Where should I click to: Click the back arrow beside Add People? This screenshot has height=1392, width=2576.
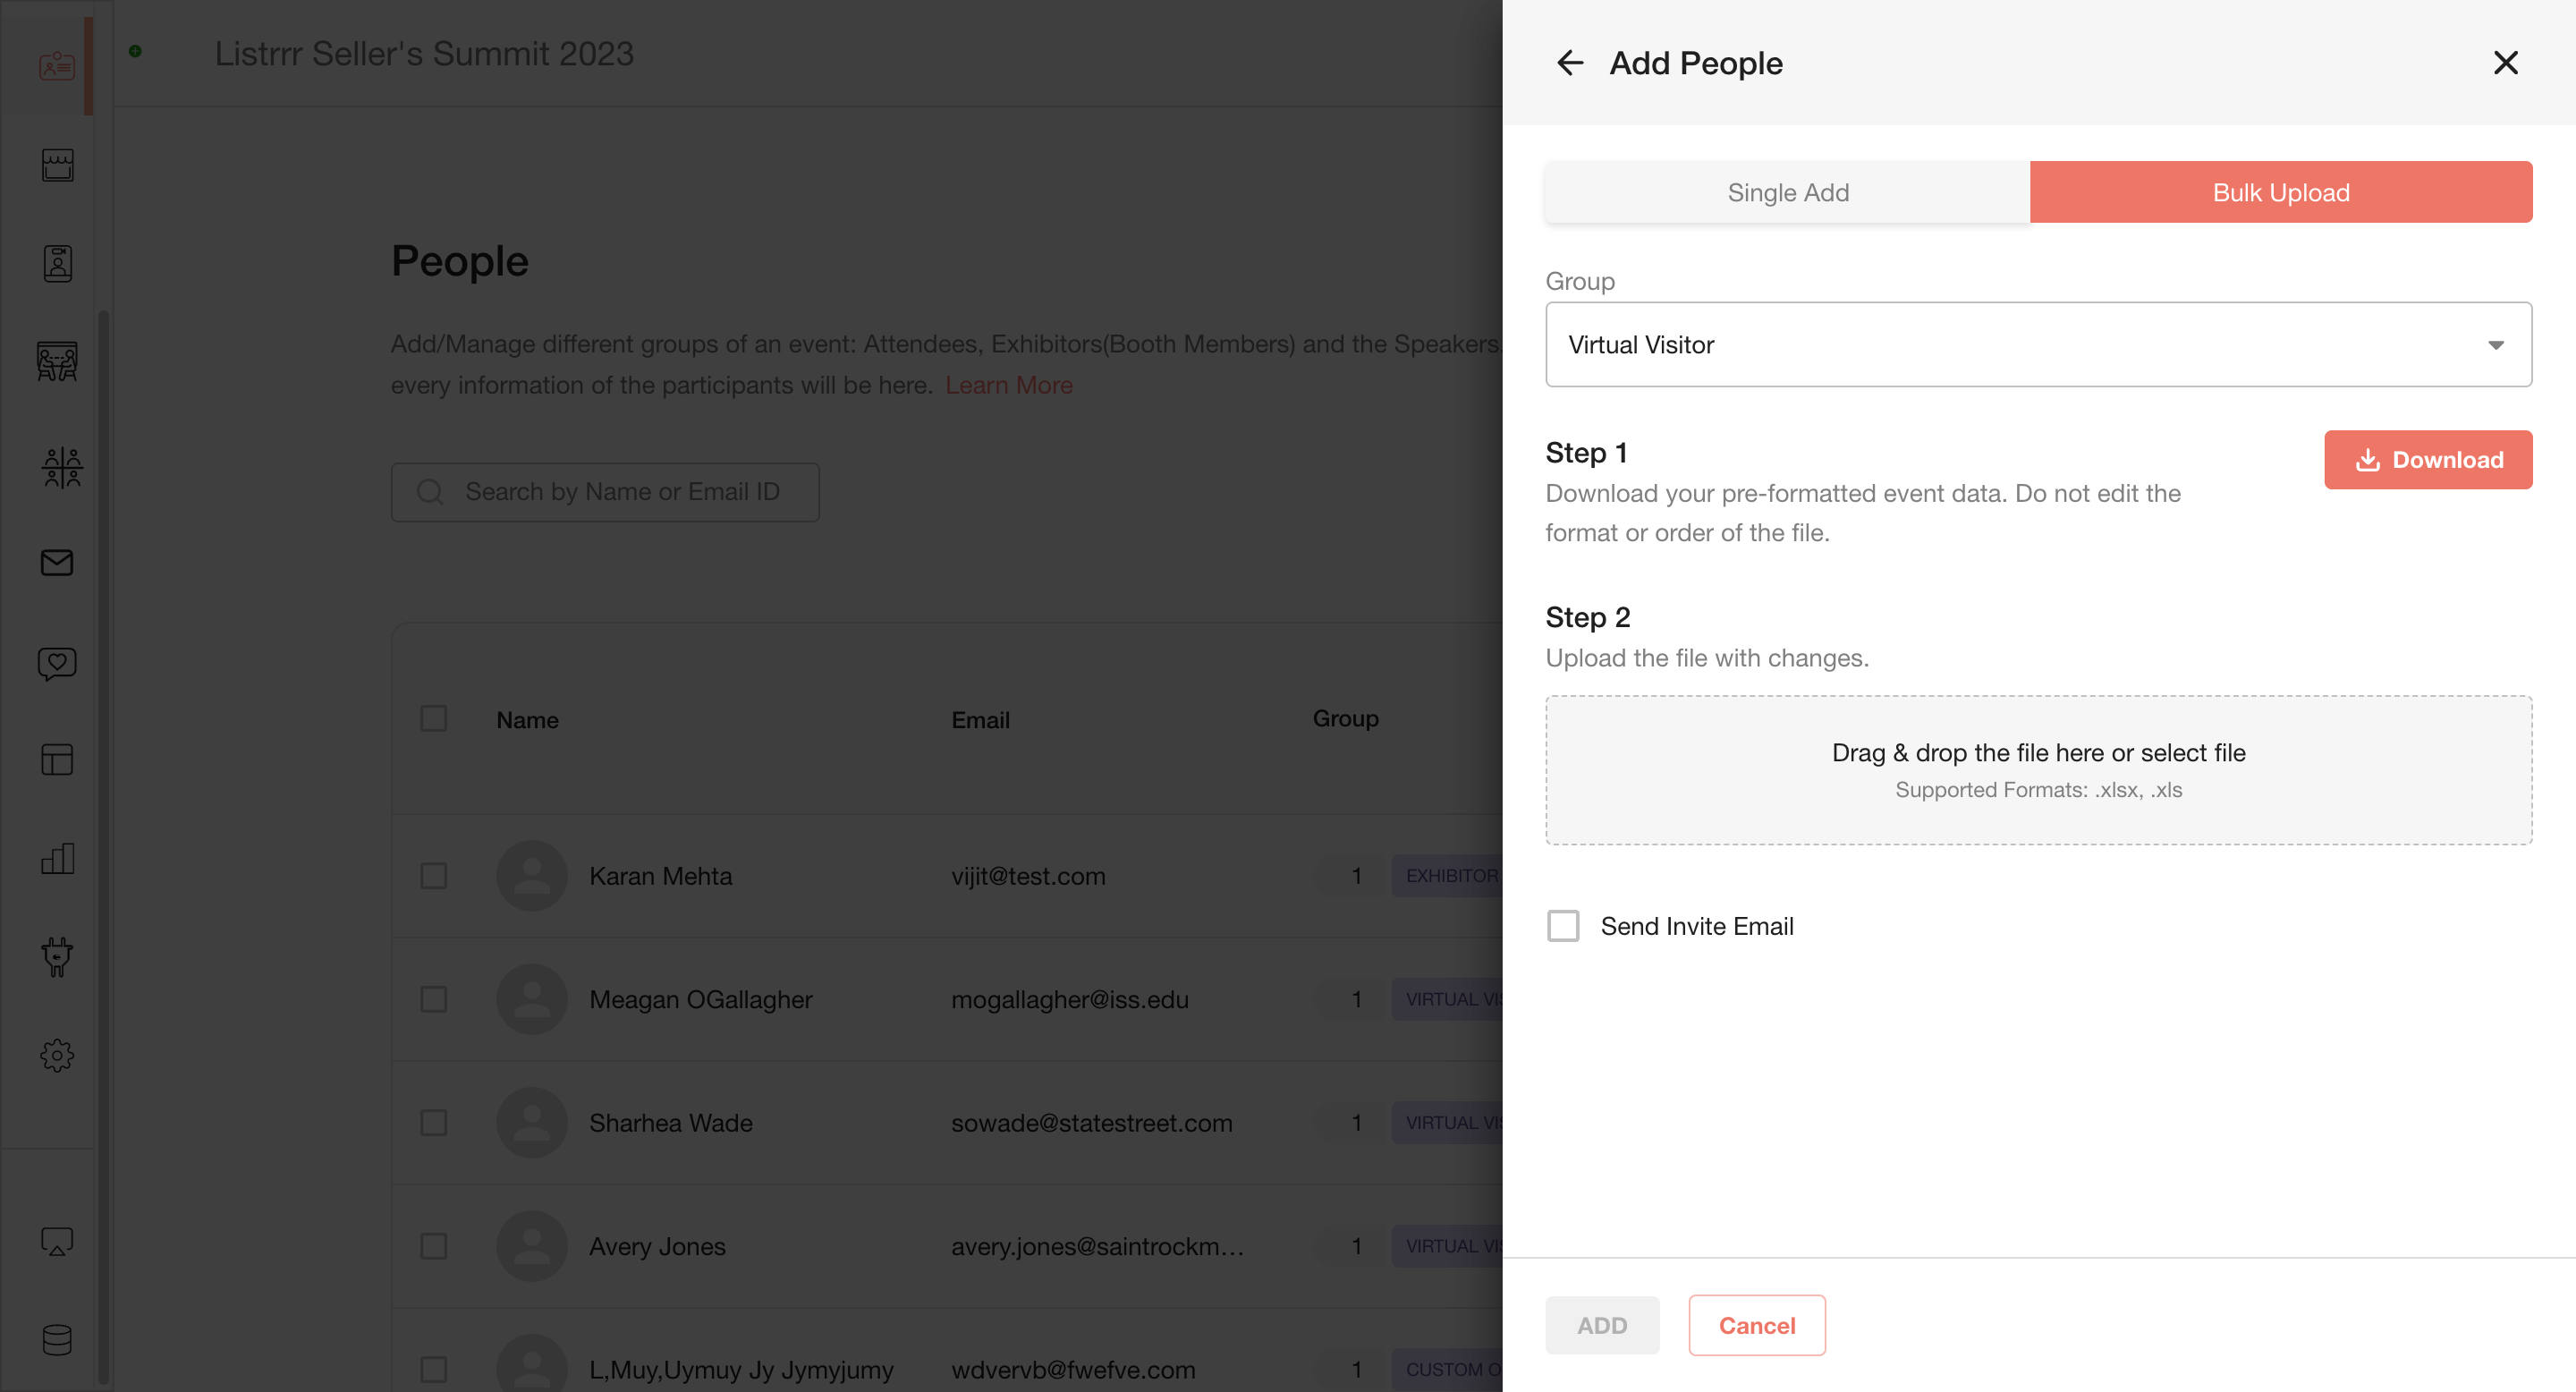(1569, 63)
